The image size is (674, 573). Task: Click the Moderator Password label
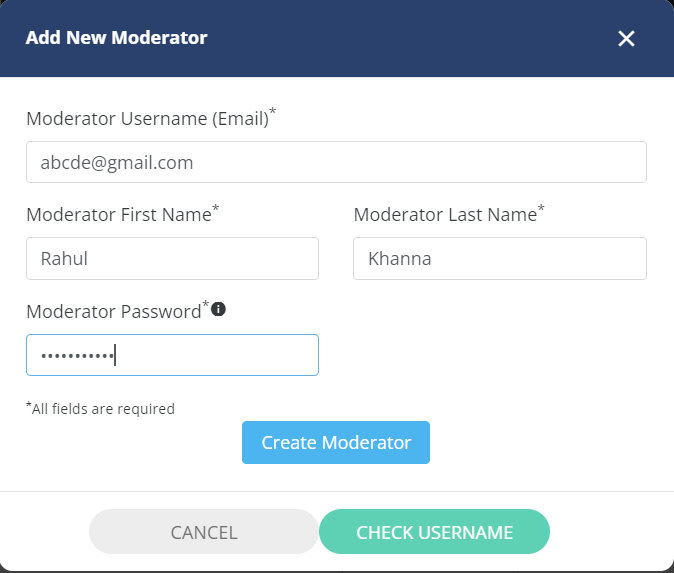(114, 312)
